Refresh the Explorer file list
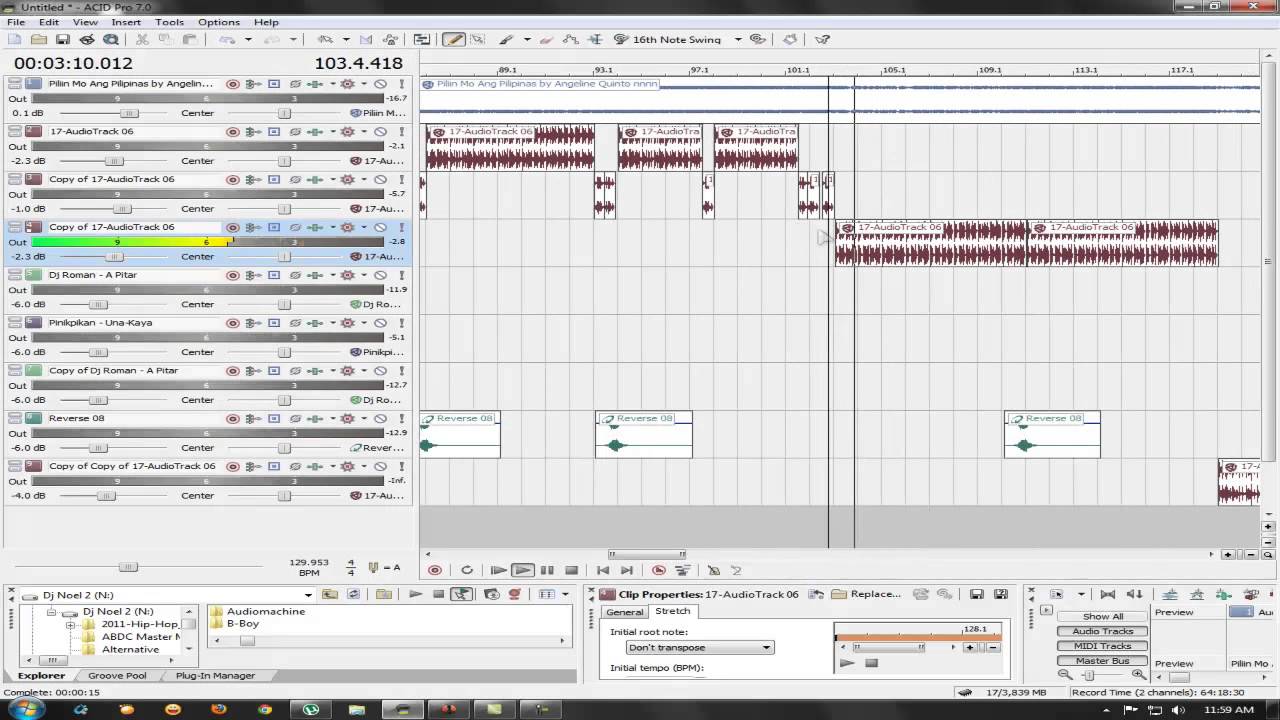 tap(353, 594)
